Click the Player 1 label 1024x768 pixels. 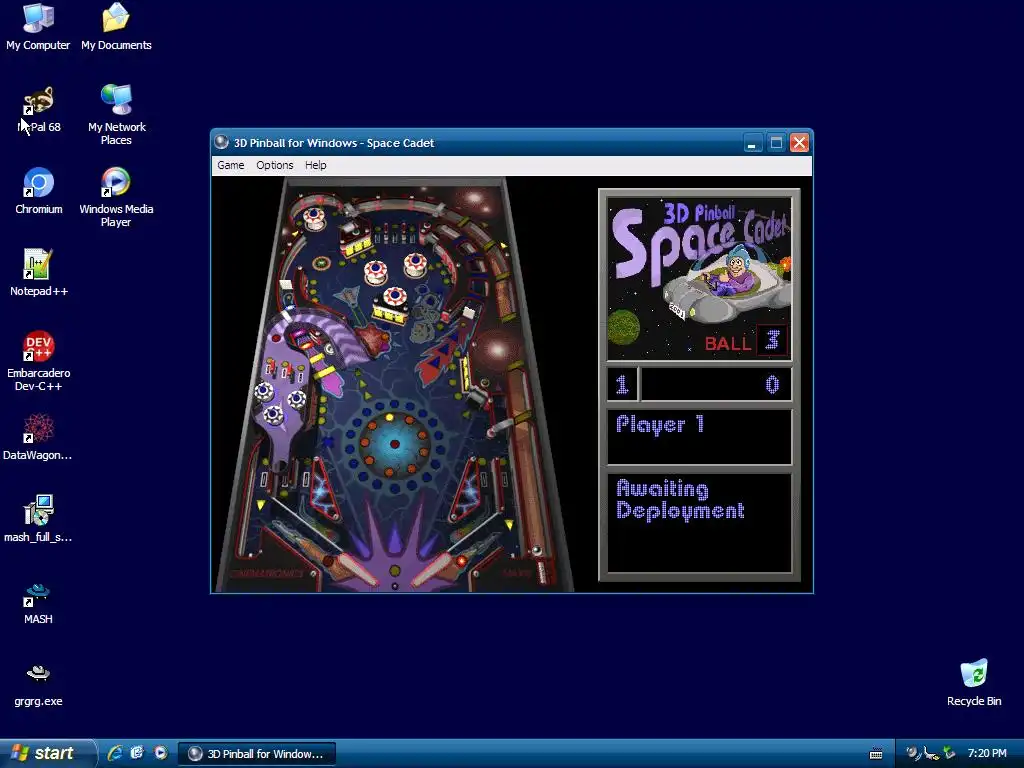tap(660, 425)
